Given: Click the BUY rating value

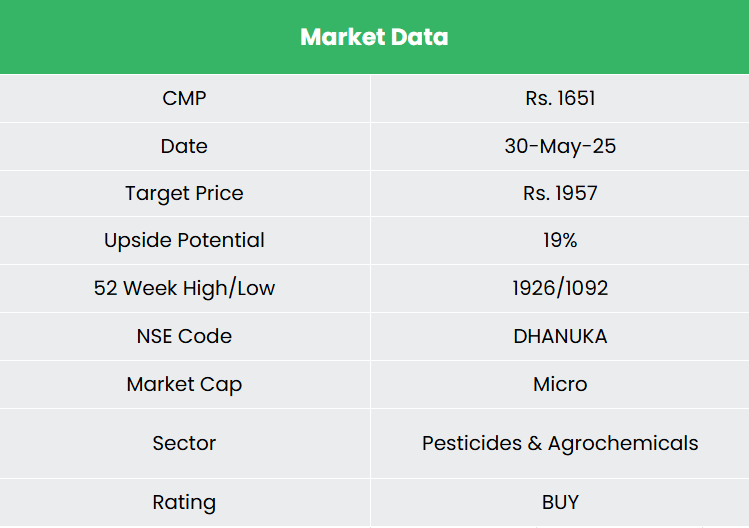Looking at the screenshot, I should click(560, 502).
